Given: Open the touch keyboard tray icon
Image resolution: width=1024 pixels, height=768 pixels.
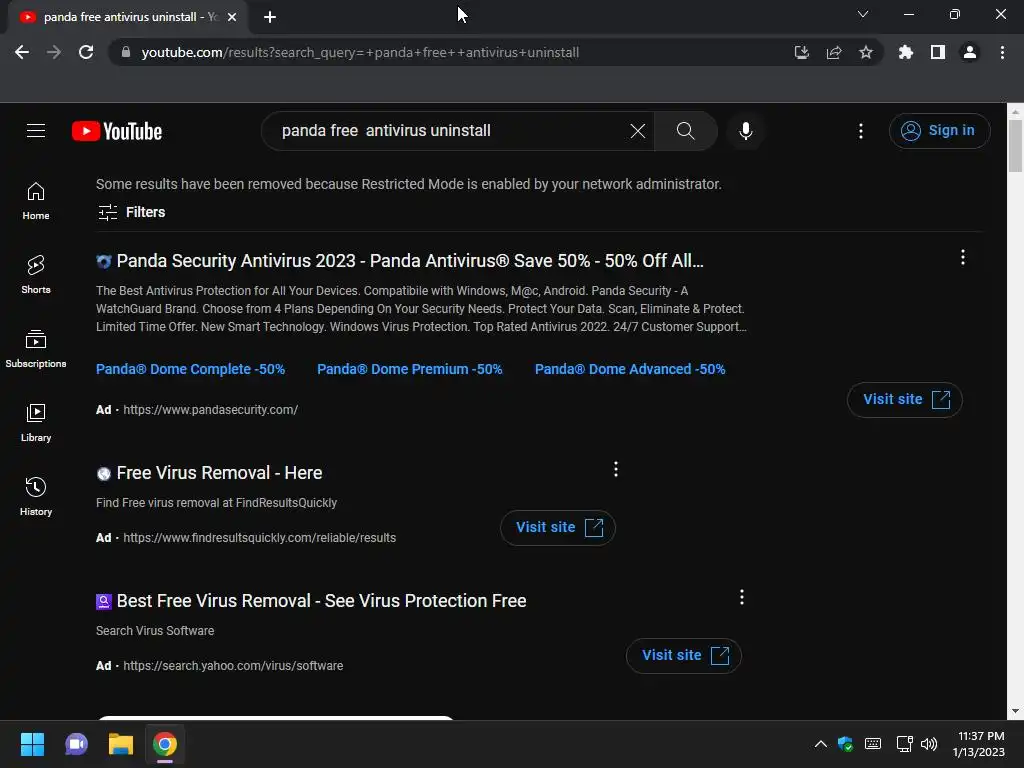Looking at the screenshot, I should click(872, 744).
